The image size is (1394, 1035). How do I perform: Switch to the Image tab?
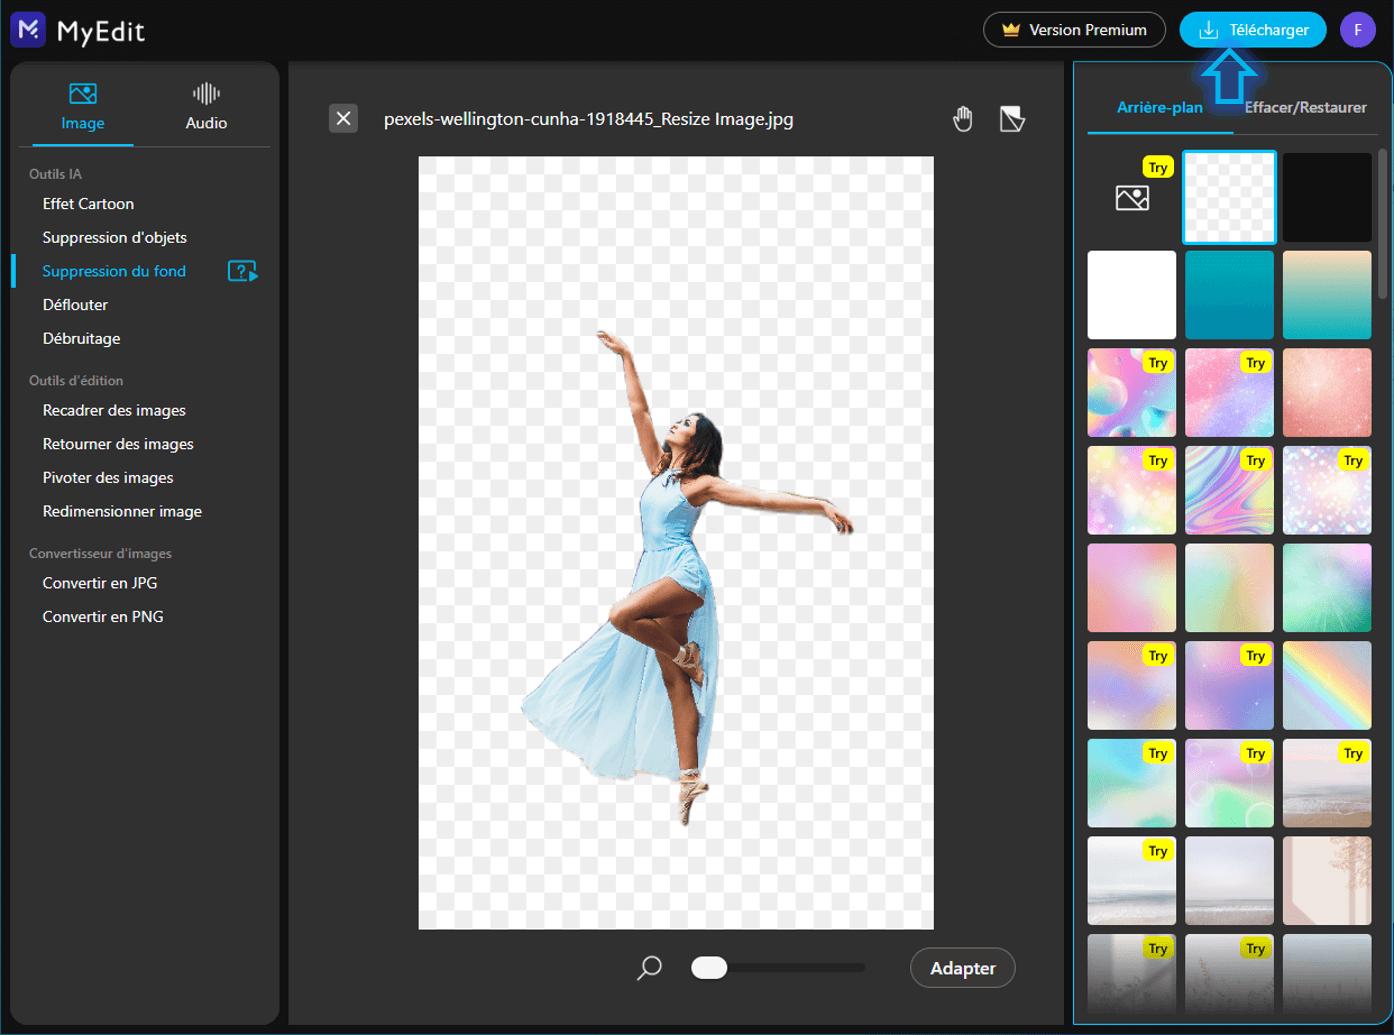[82, 107]
